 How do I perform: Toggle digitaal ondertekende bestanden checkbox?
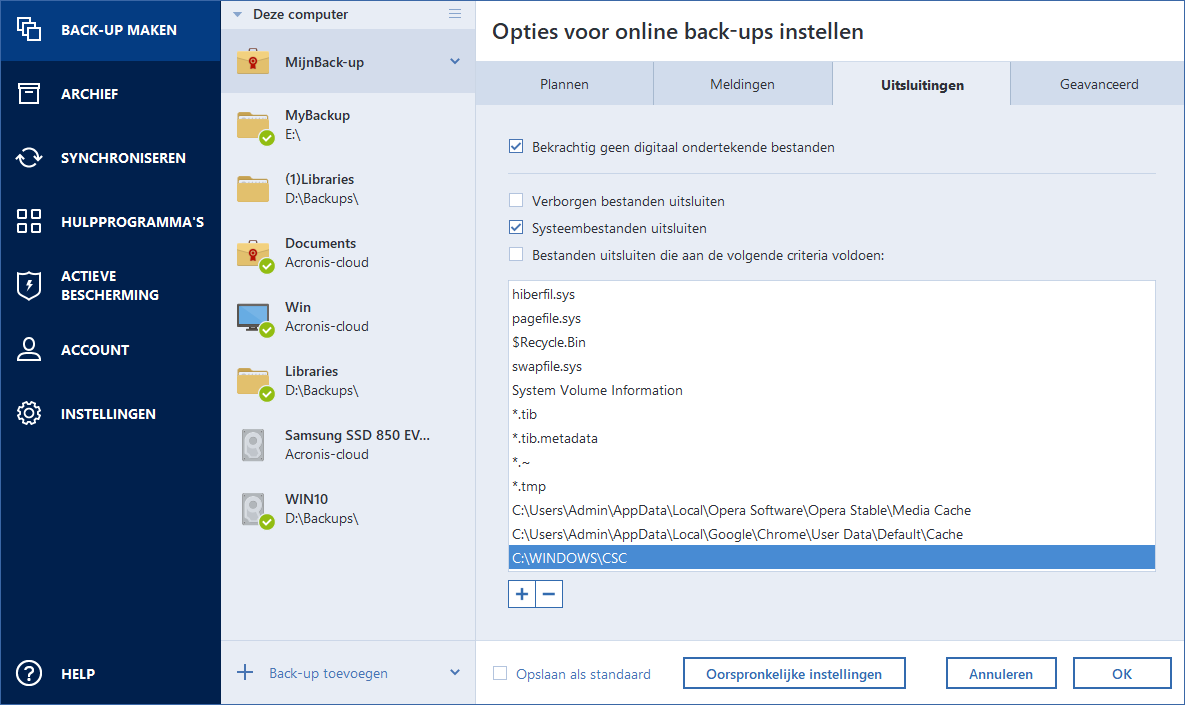pos(516,147)
